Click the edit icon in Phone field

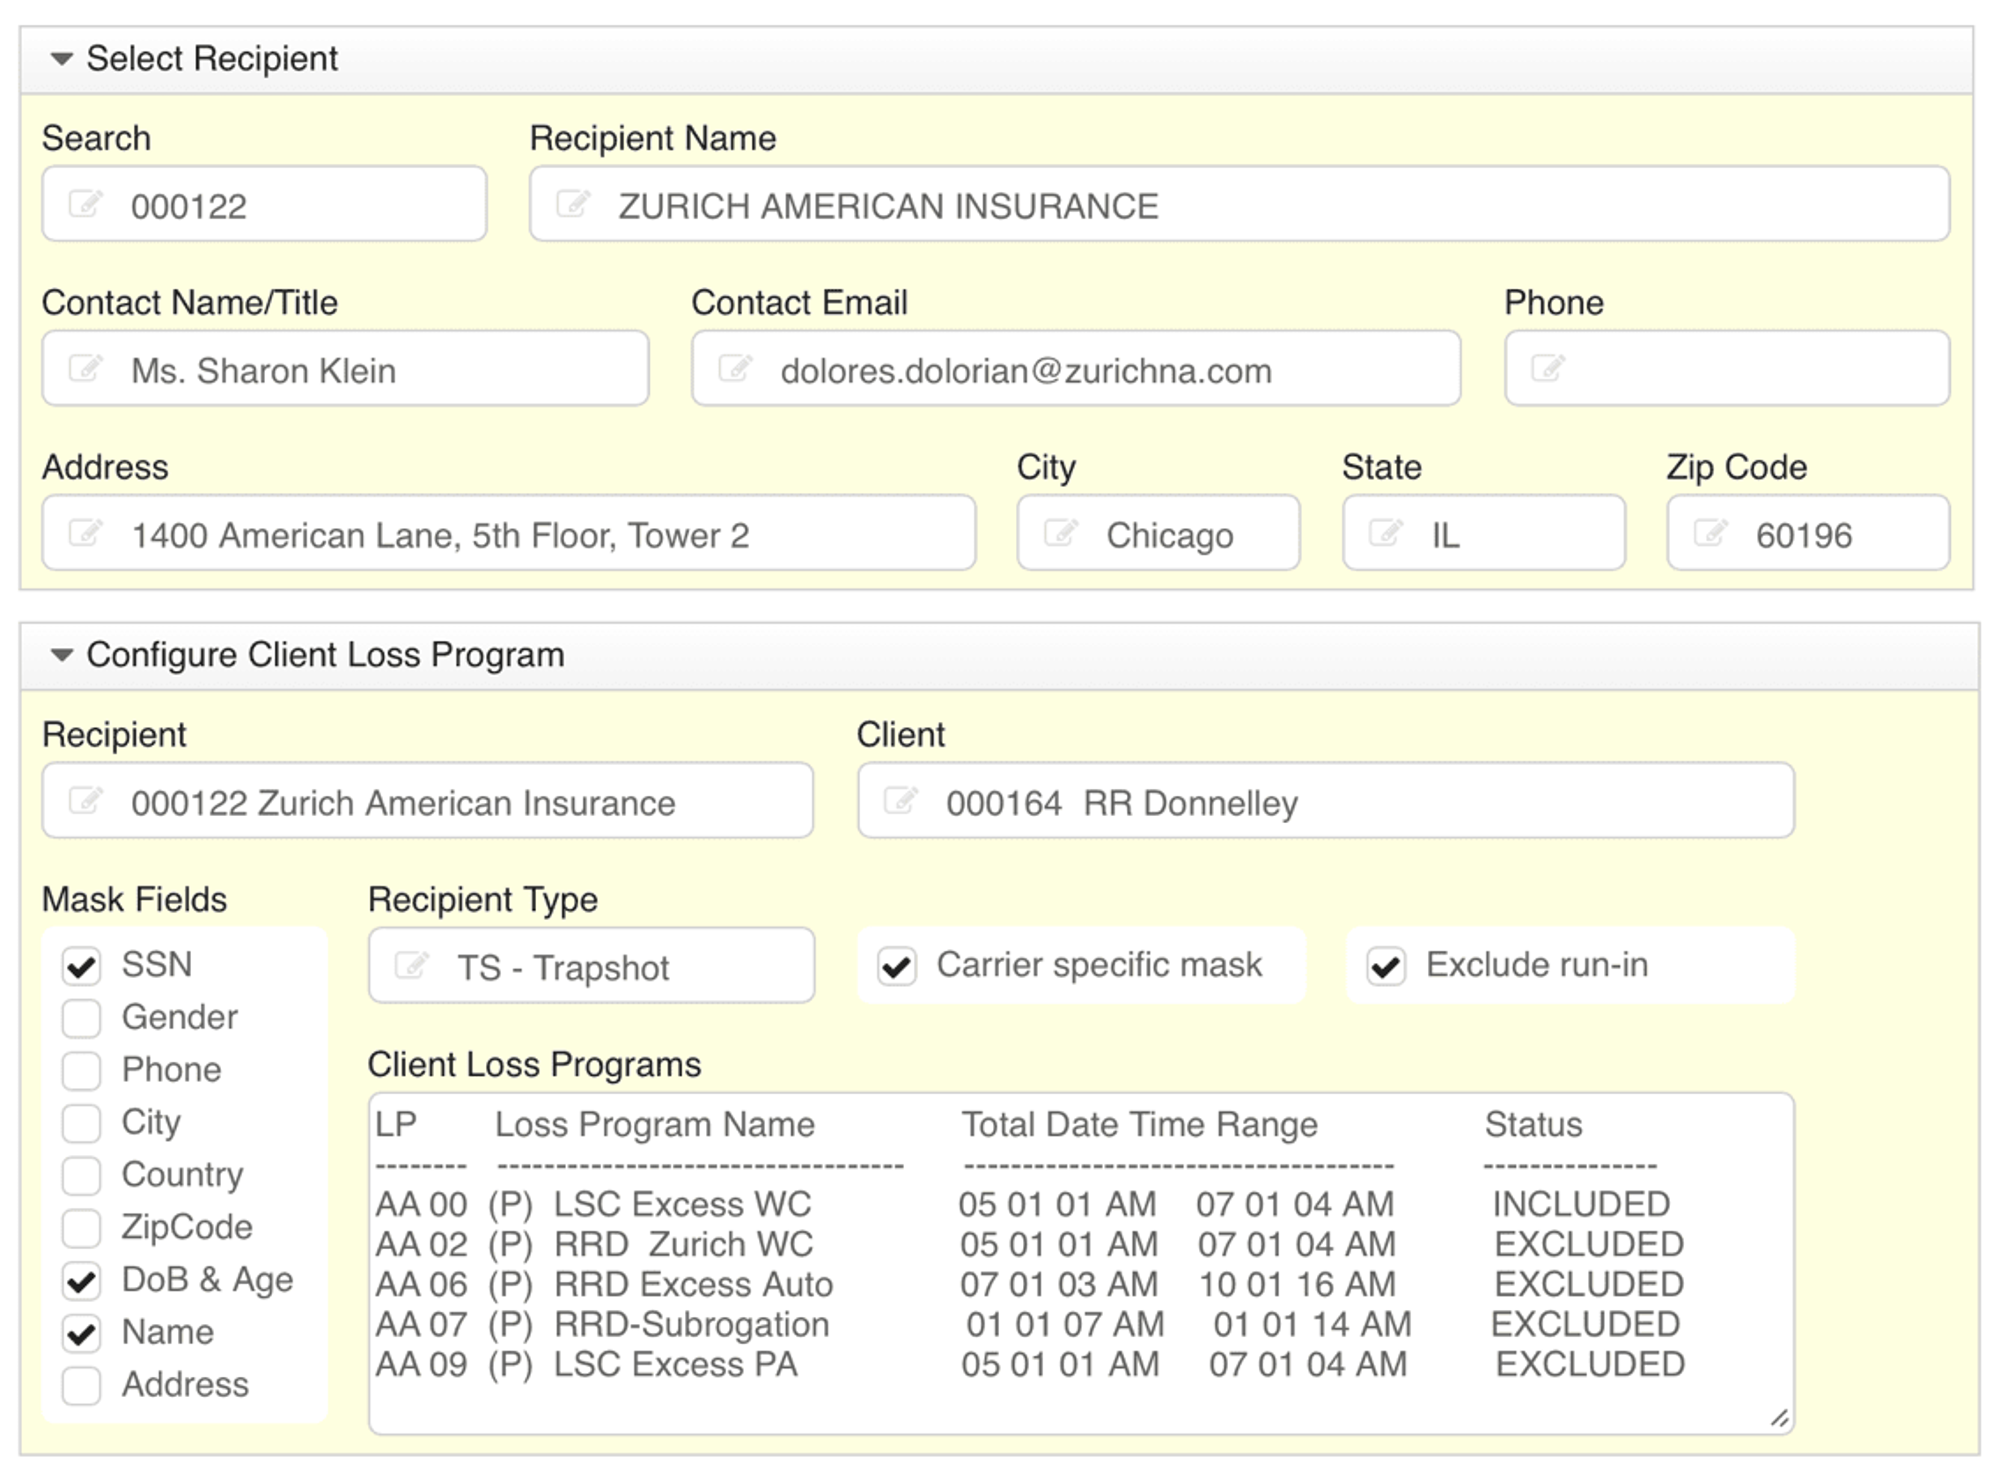pyautogui.click(x=1547, y=368)
